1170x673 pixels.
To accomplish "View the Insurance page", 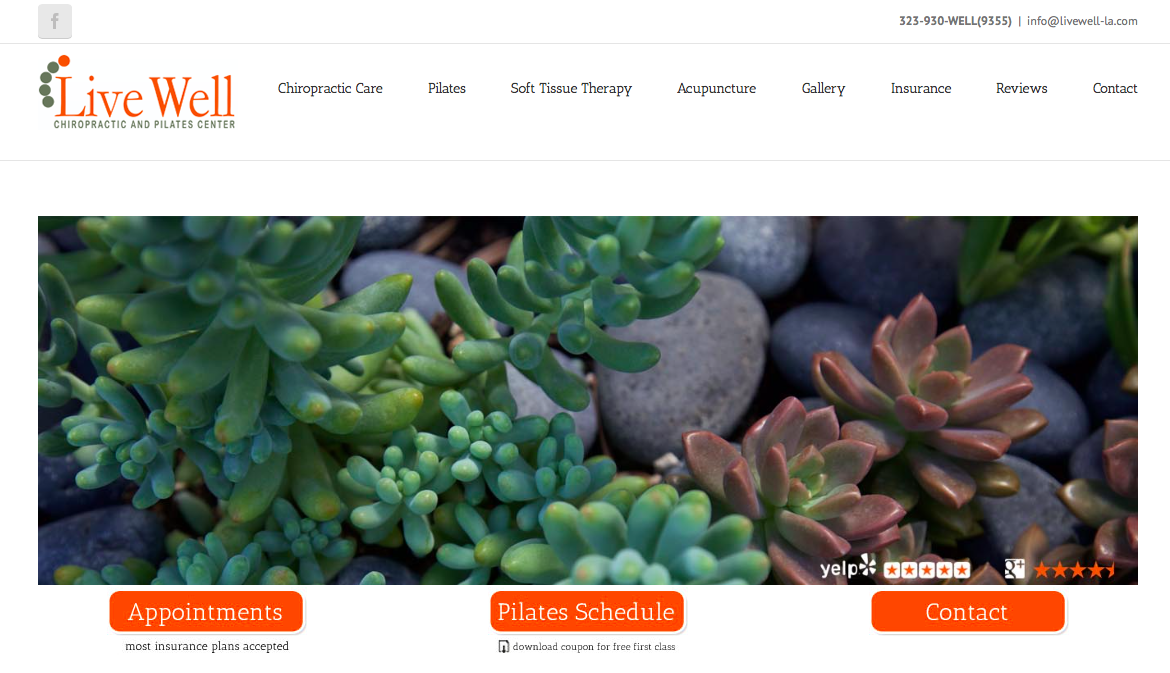I will tap(921, 88).
